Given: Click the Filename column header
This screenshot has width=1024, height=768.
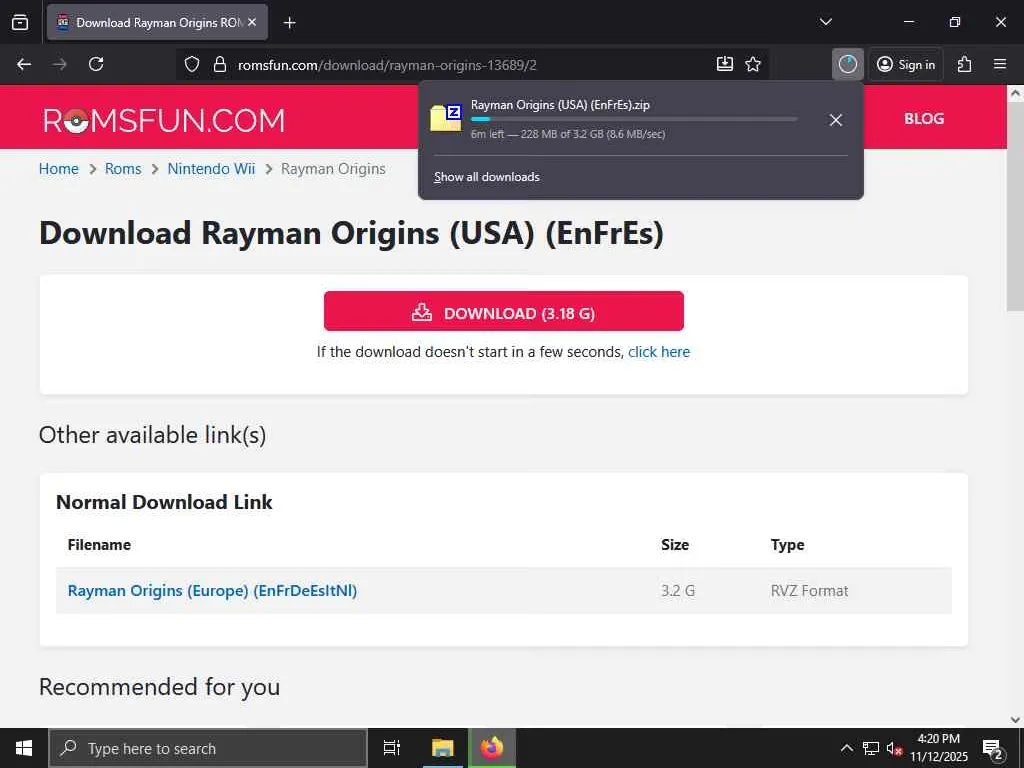Looking at the screenshot, I should pyautogui.click(x=99, y=545).
